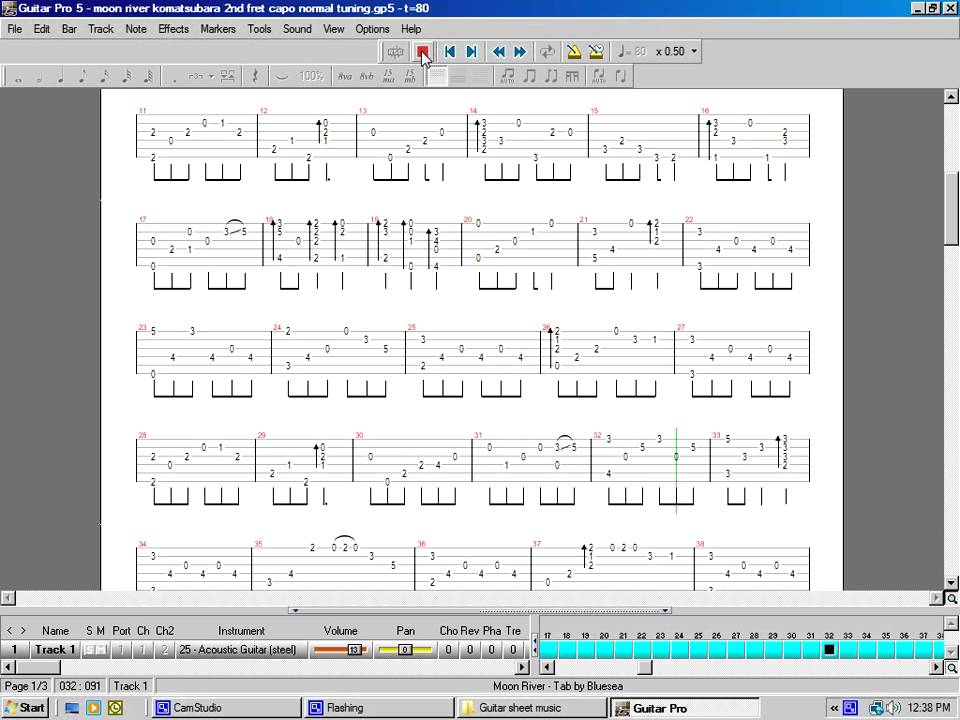
Task: Click left arrow in the track panel header
Action: tap(9, 631)
